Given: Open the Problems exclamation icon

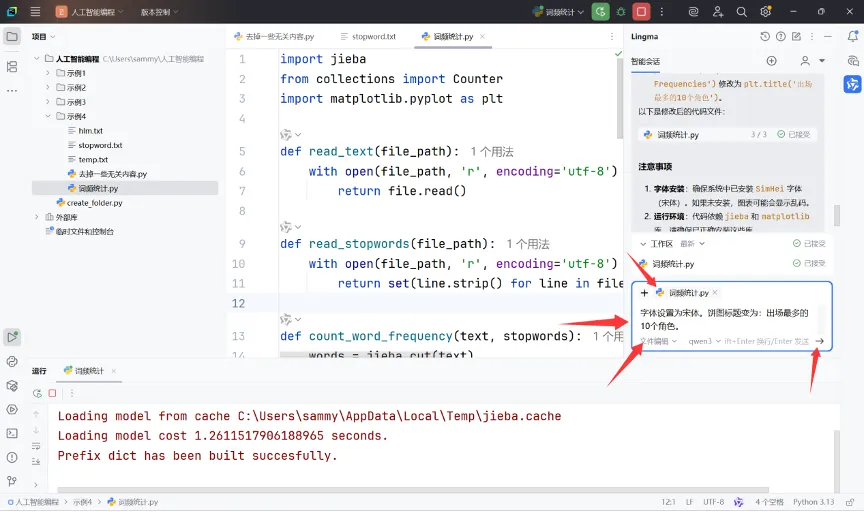Looking at the screenshot, I should pyautogui.click(x=12, y=457).
